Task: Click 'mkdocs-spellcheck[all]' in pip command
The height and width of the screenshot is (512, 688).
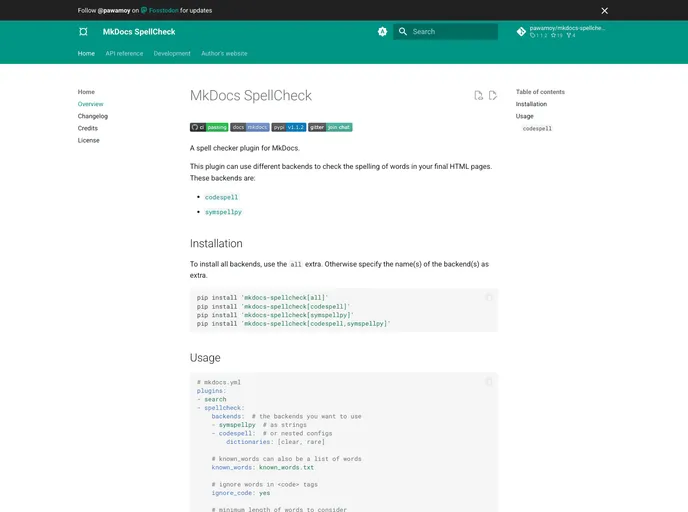Action: tap(284, 298)
